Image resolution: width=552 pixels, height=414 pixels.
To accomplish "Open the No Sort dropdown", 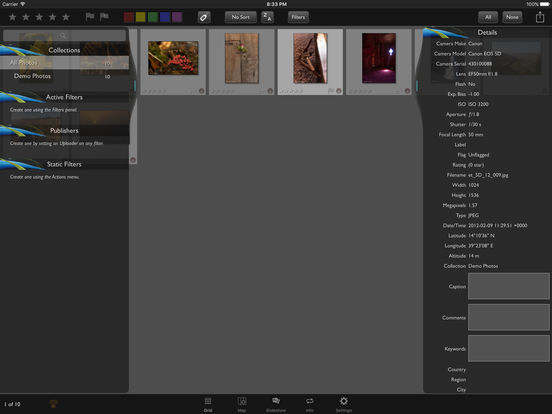I will 240,17.
